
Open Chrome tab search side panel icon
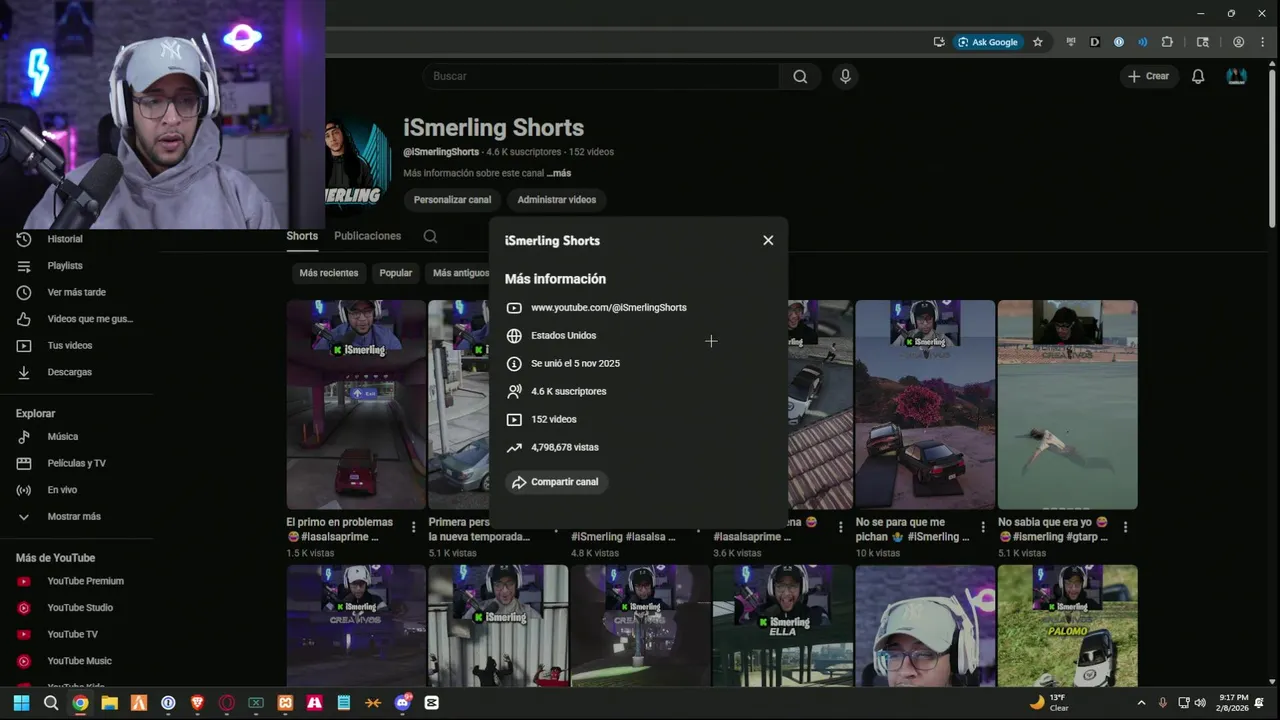point(1203,42)
